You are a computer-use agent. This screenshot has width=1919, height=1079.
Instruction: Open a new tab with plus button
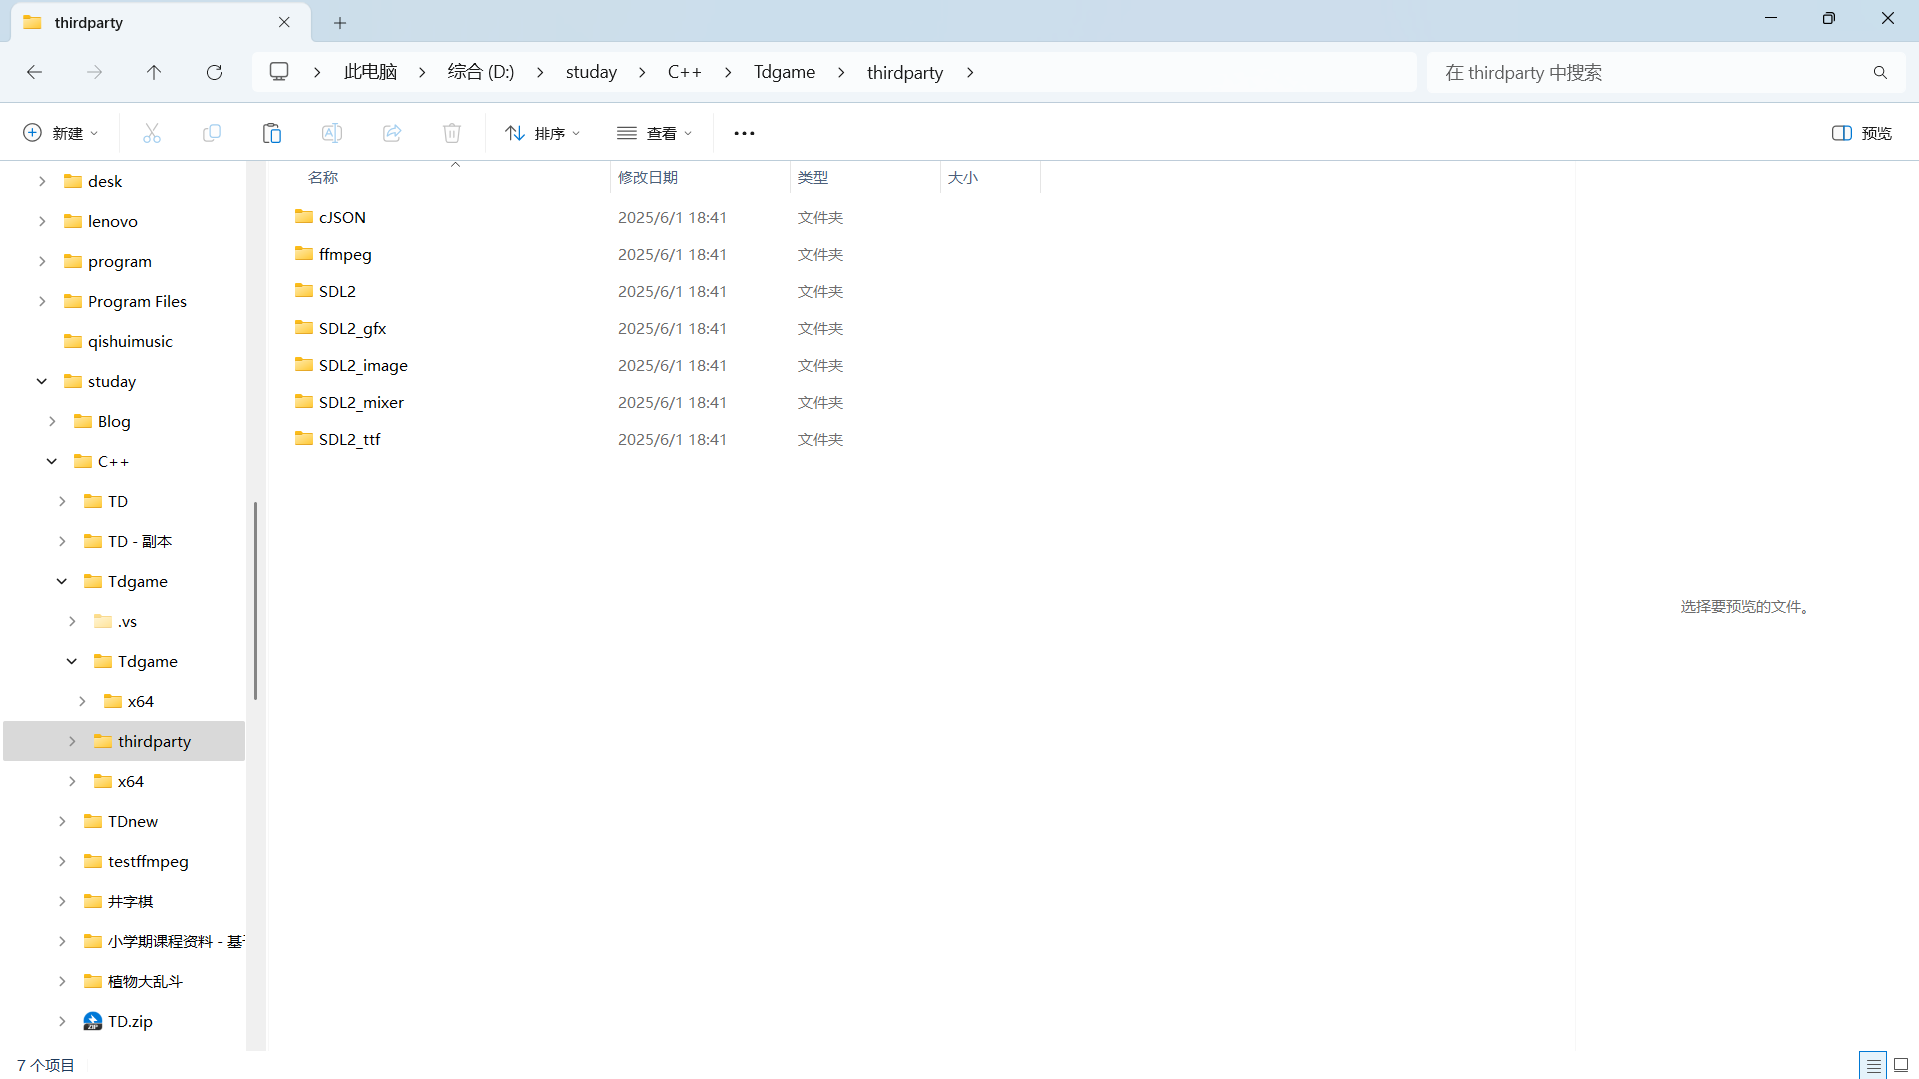[x=340, y=22]
